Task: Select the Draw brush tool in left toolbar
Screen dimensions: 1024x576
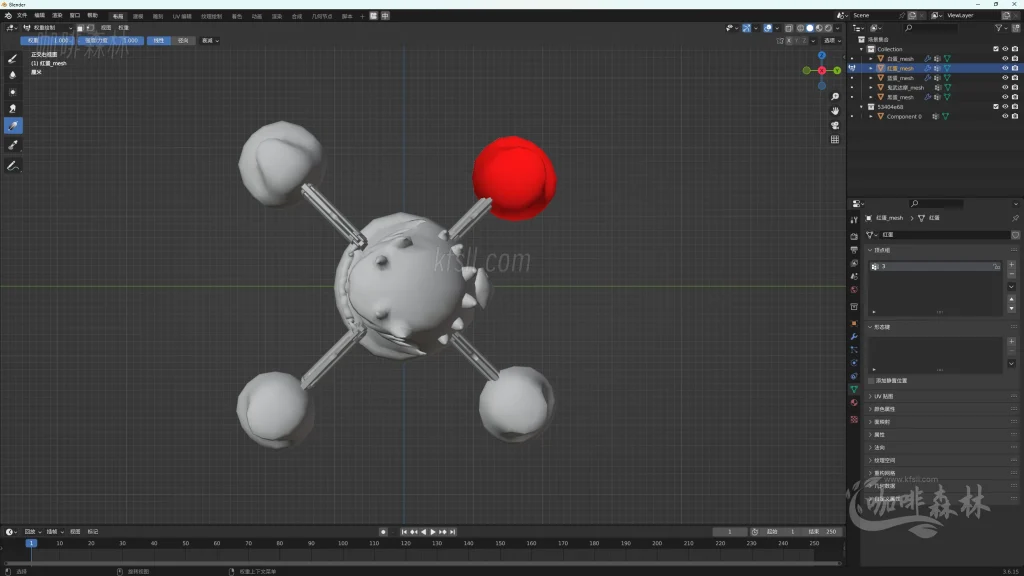Action: pyautogui.click(x=13, y=58)
